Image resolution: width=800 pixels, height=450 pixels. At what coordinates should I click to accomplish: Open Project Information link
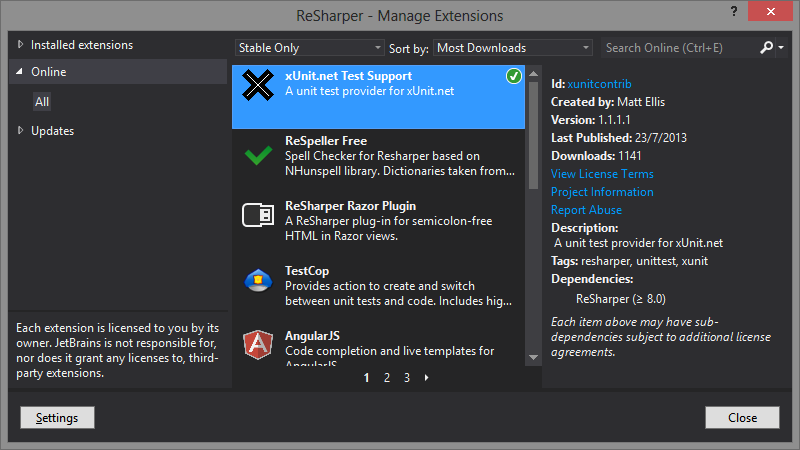(x=602, y=192)
